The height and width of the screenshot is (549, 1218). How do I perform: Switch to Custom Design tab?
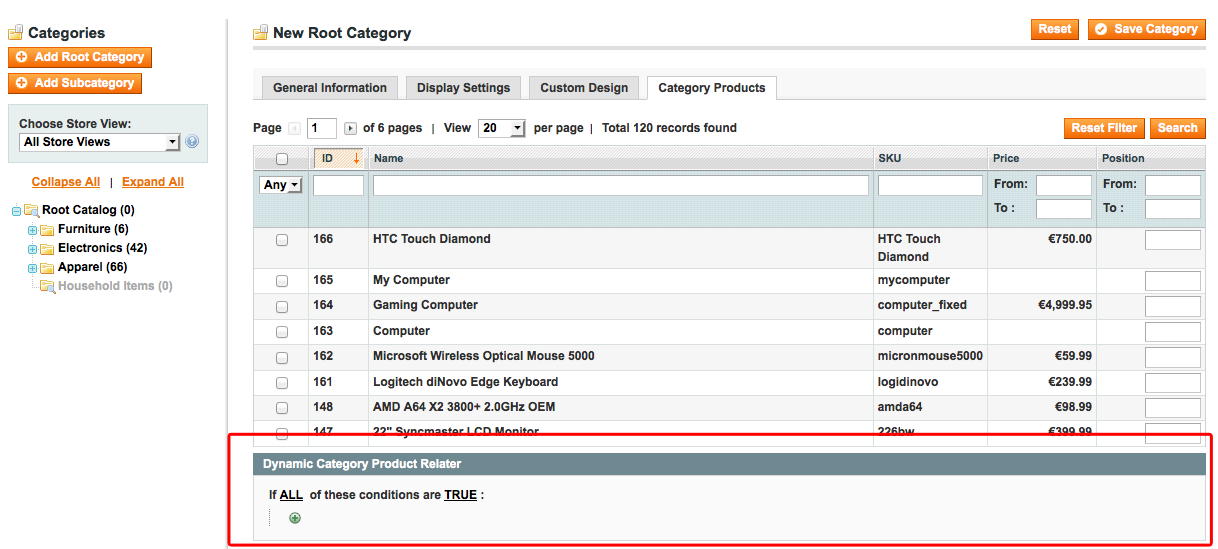584,88
